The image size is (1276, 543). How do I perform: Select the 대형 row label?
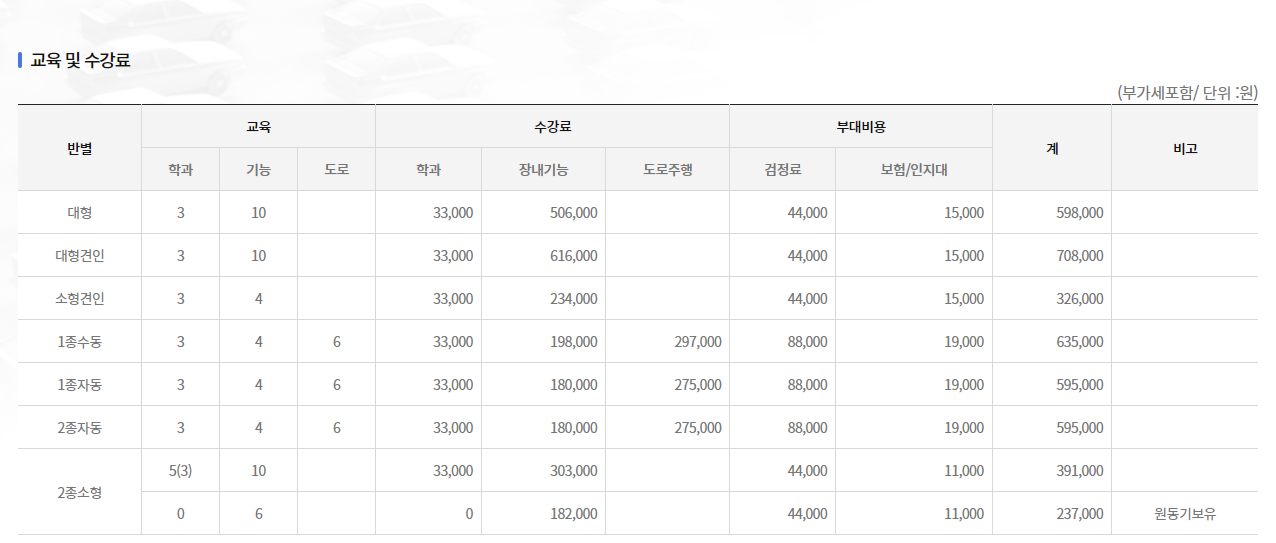click(80, 213)
